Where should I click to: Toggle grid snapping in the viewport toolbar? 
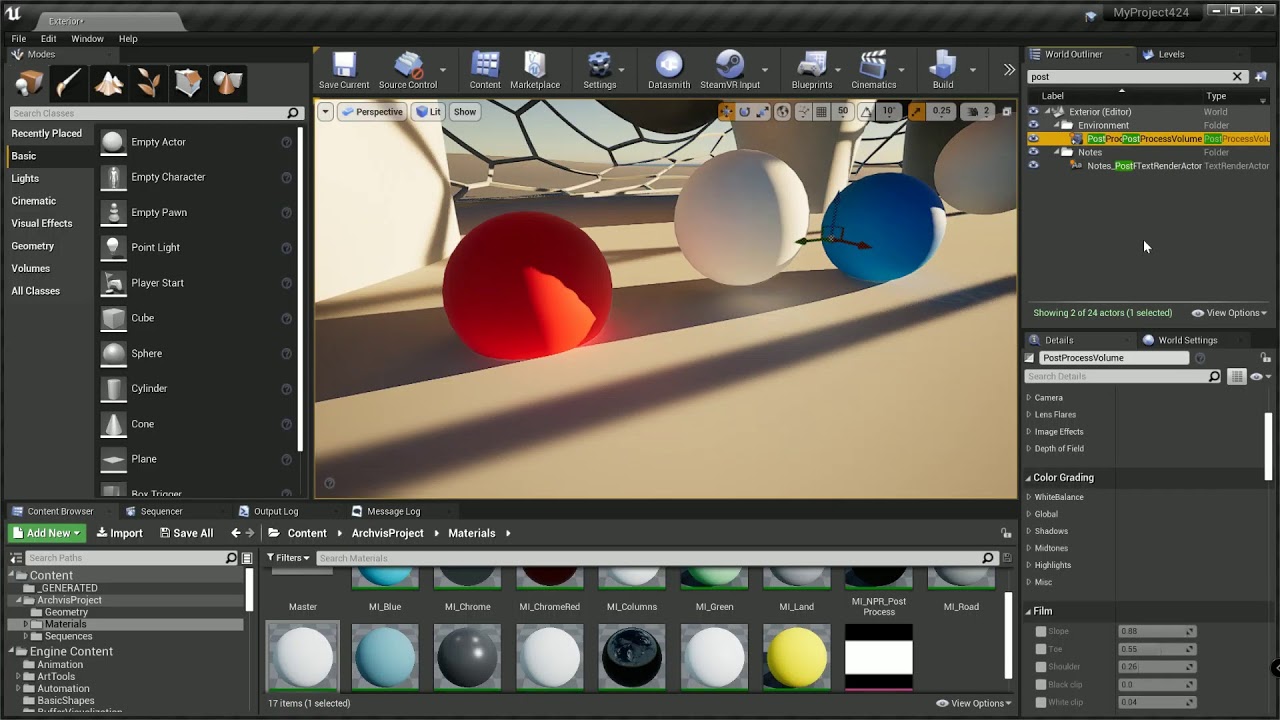click(822, 112)
